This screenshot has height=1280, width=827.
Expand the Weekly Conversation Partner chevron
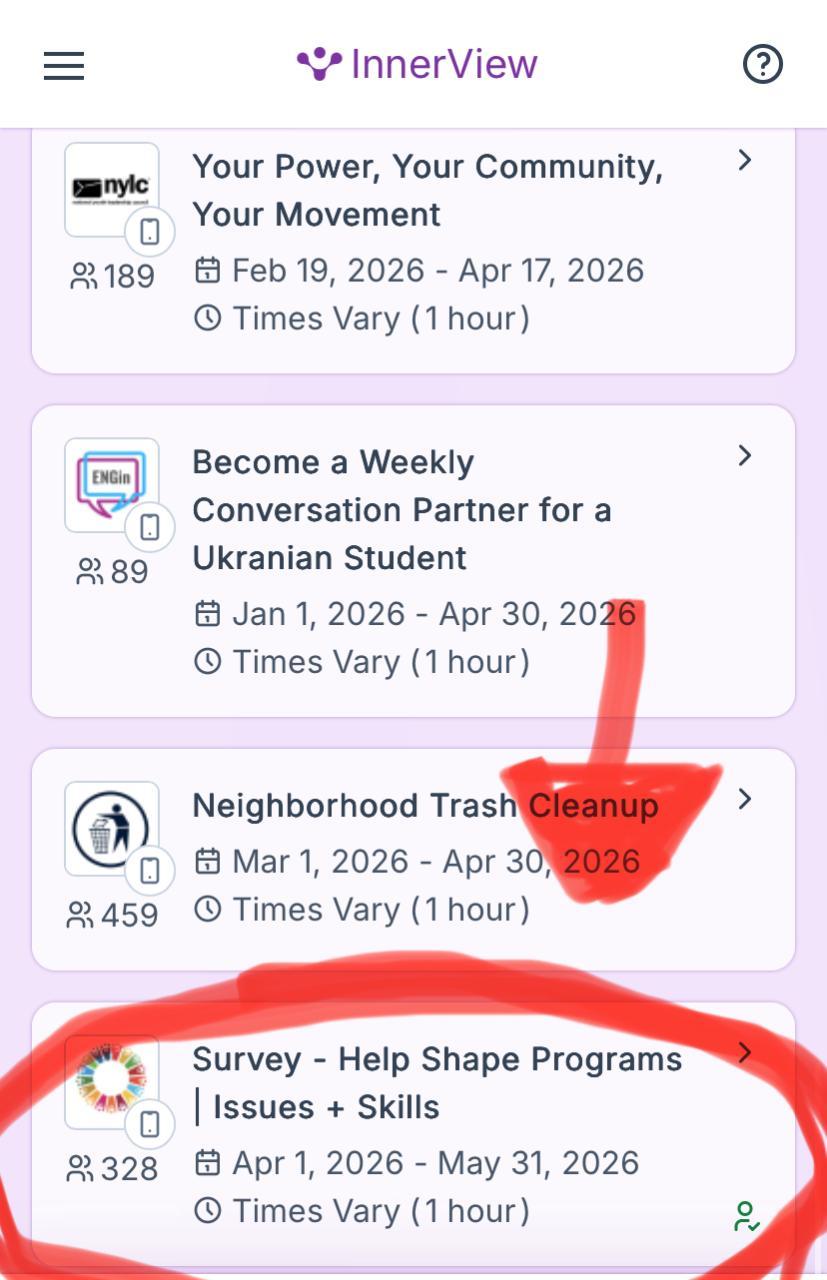coord(744,455)
